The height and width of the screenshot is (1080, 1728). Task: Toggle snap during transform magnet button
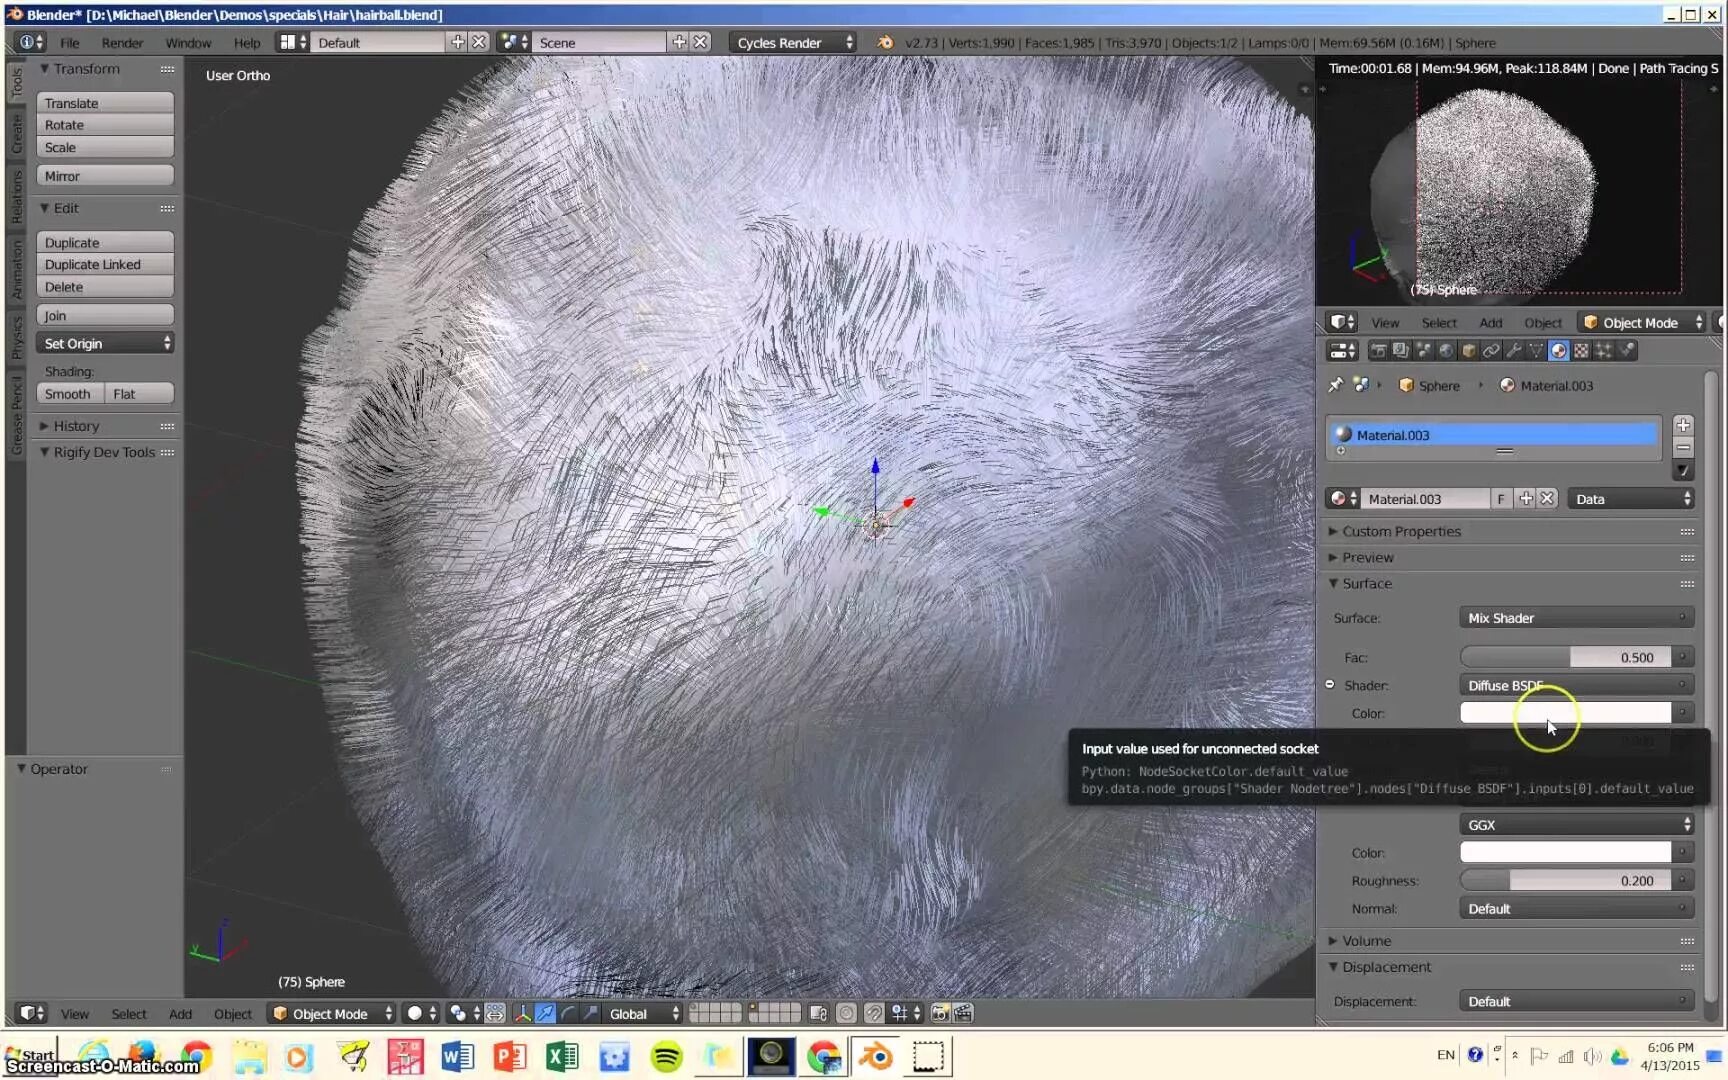[x=874, y=1013]
